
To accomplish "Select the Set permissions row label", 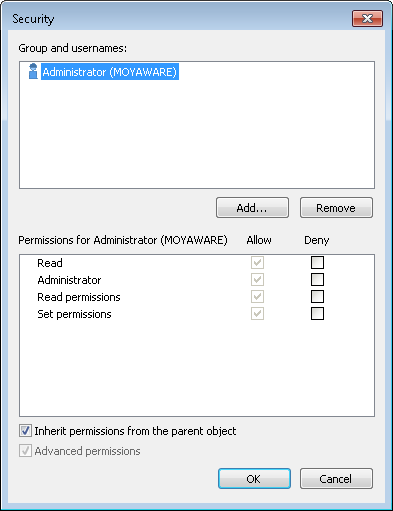I will pyautogui.click(x=74, y=314).
